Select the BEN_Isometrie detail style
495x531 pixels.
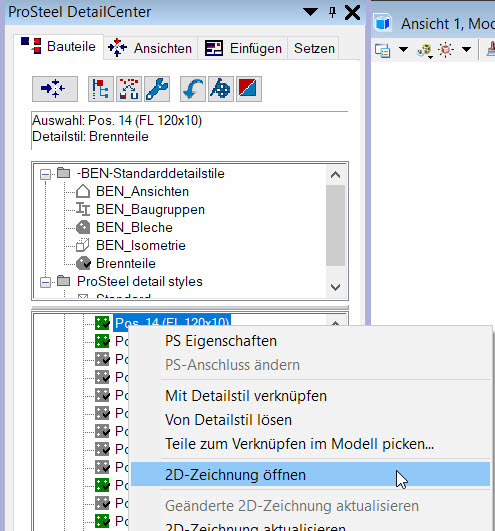tap(141, 245)
